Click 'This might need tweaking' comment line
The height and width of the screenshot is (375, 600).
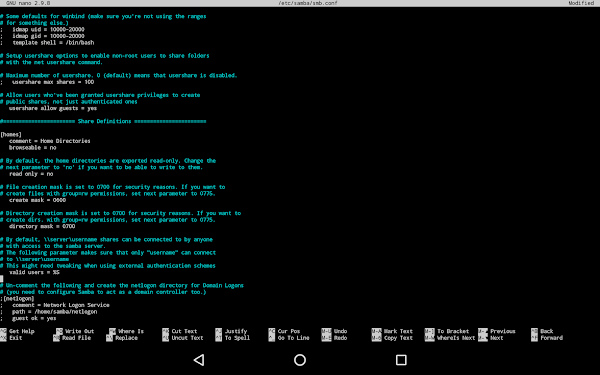(108, 266)
